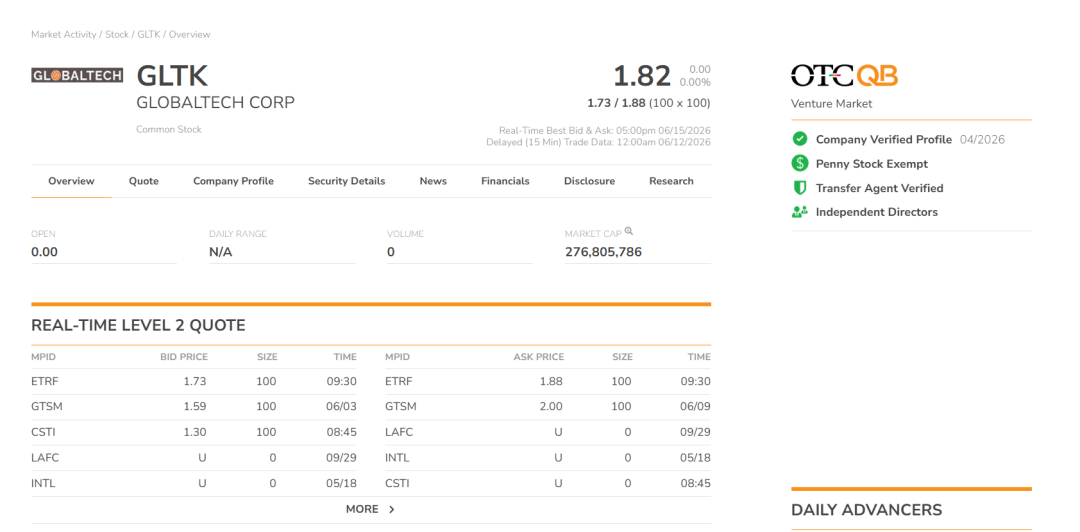Click the last price 1.82
Screen dimensions: 1080x532
[642, 76]
